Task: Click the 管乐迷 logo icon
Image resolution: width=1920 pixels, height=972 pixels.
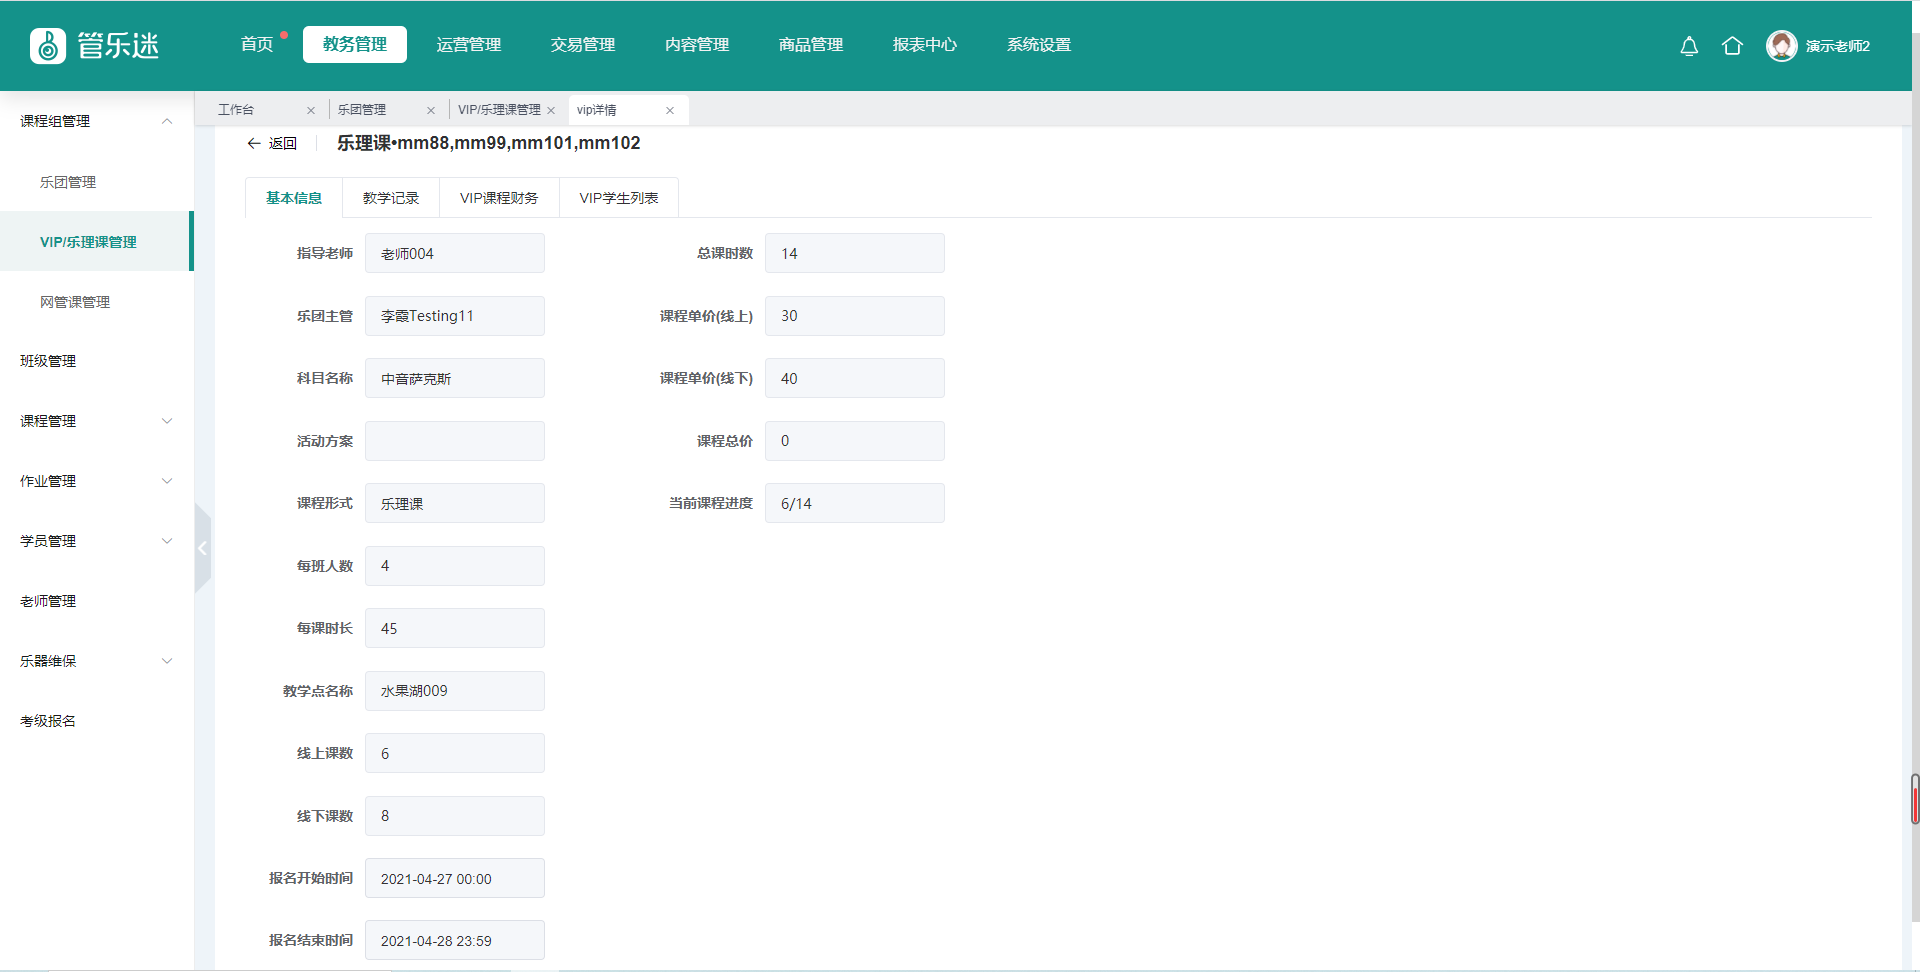Action: pos(48,46)
